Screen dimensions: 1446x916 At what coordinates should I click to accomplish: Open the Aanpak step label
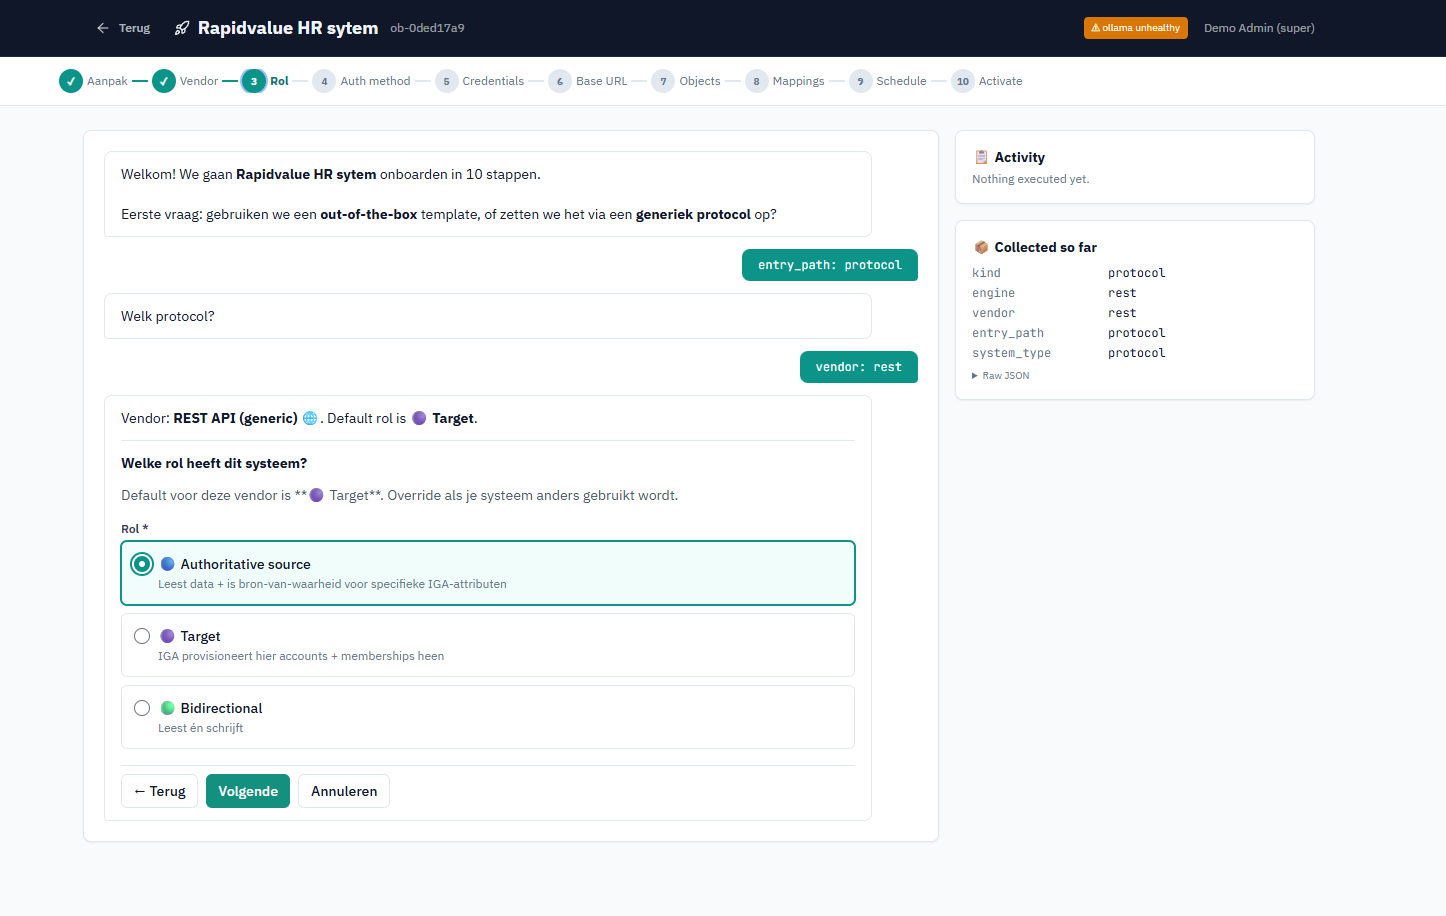[107, 81]
